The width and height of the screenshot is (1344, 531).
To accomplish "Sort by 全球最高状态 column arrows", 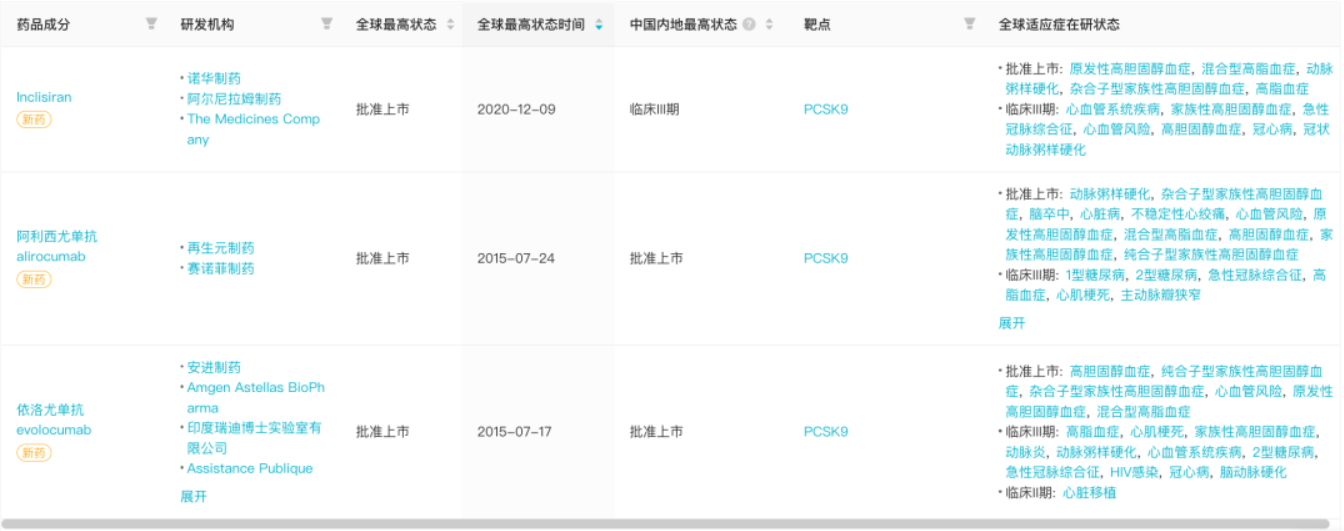I will tap(450, 24).
